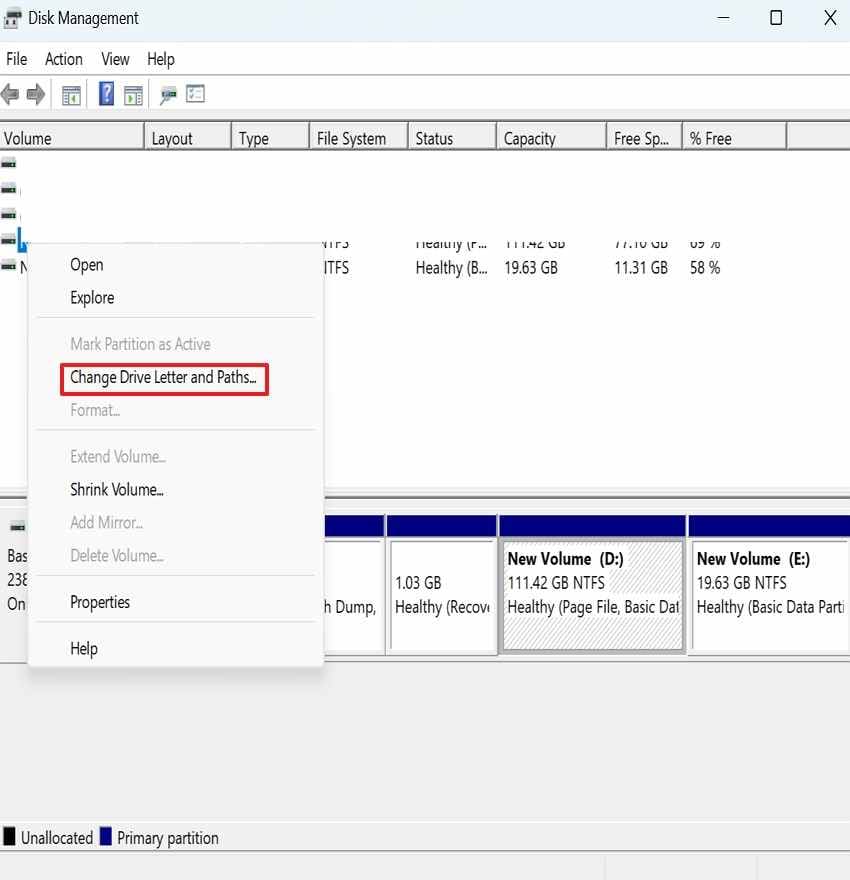The image size is (850, 880).
Task: Click Show/Hide Console Tree toolbar icon
Action: [x=71, y=95]
